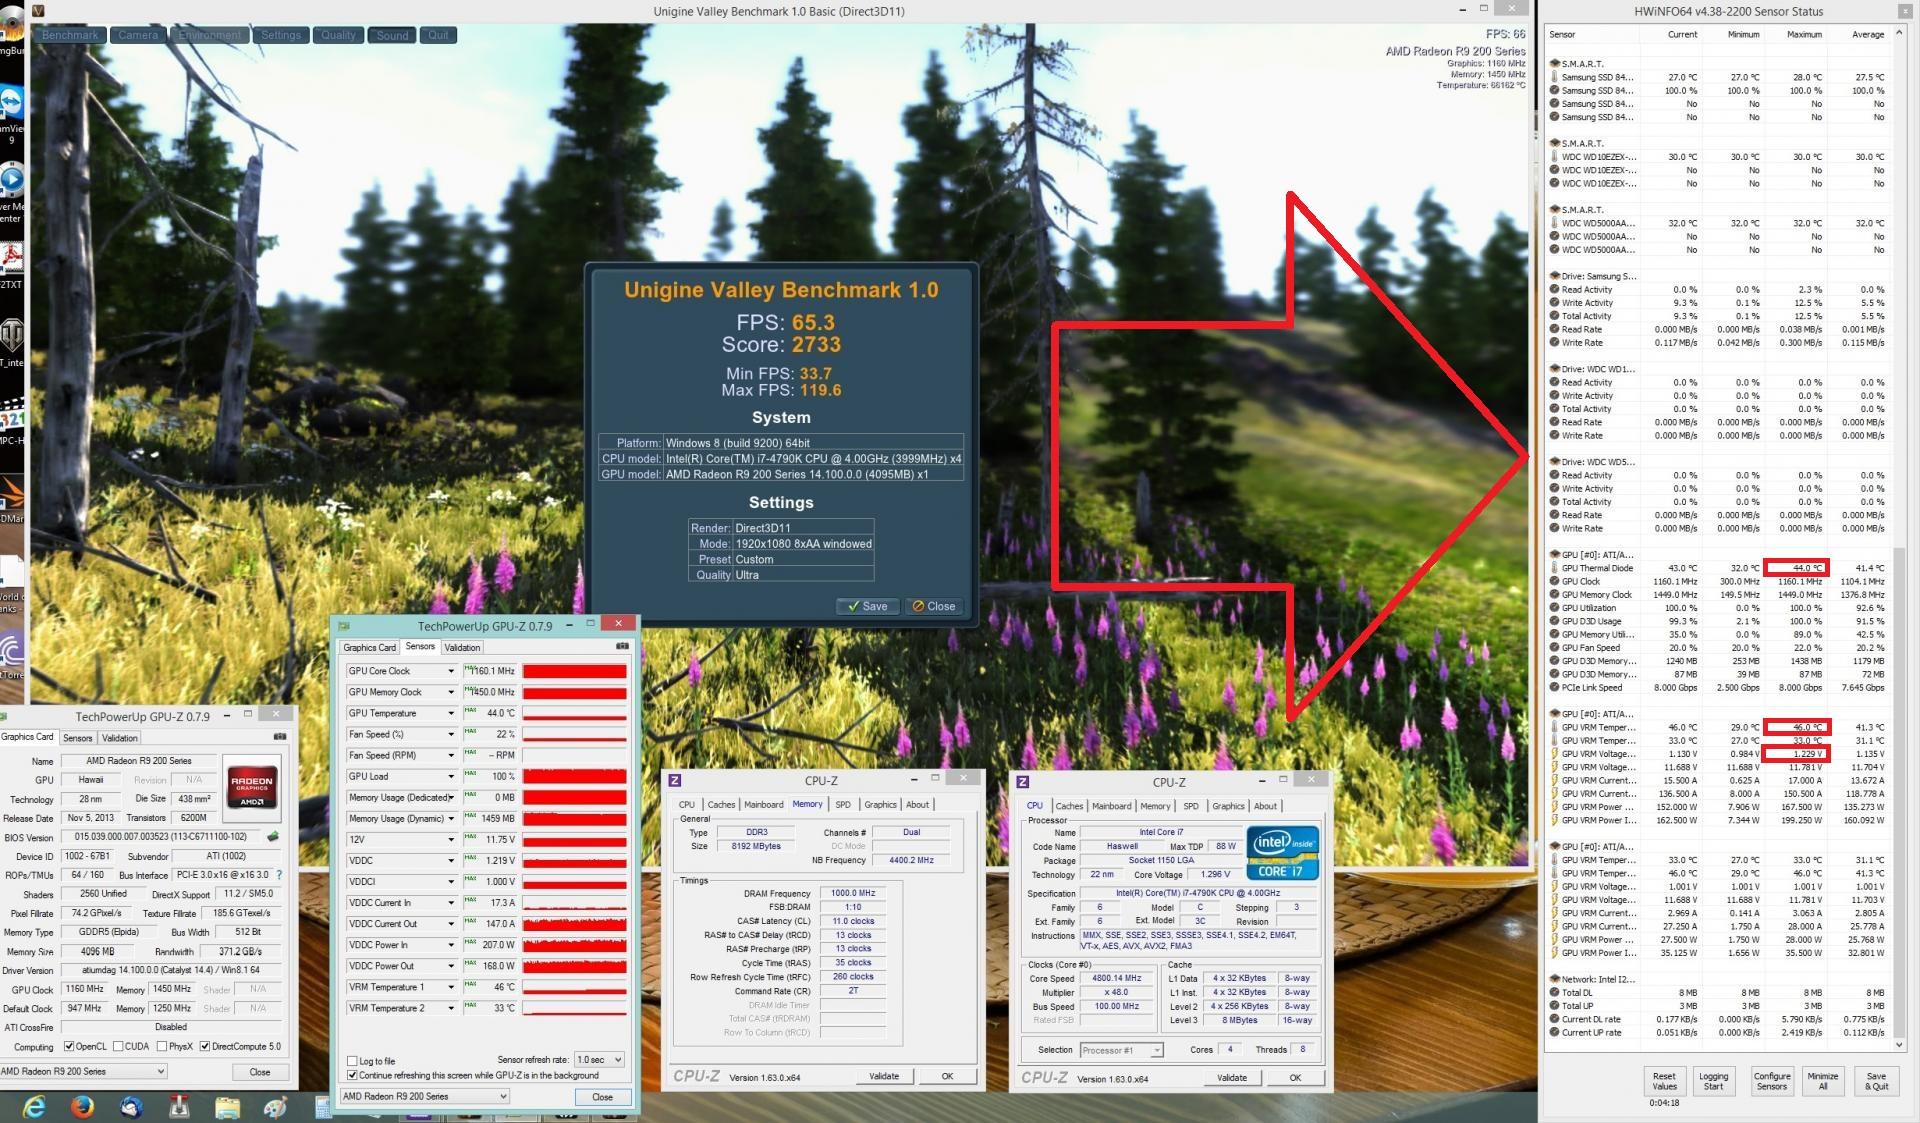This screenshot has width=1920, height=1123.
Task: Click the GPU VRM Voltage sensor icon (1.130 V row)
Action: coord(1554,754)
